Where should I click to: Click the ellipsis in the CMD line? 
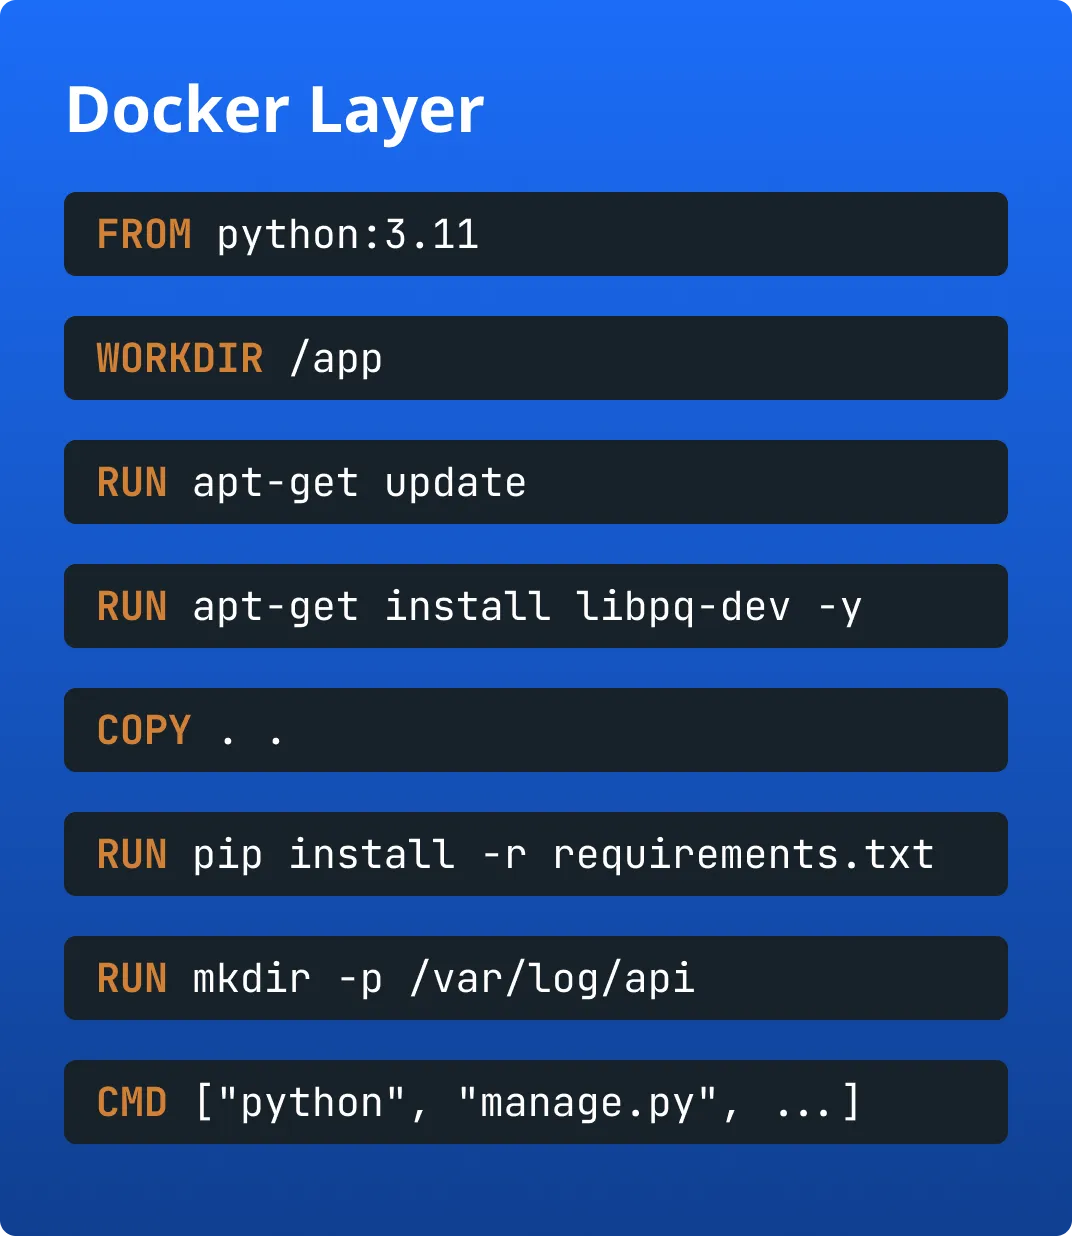(803, 1108)
